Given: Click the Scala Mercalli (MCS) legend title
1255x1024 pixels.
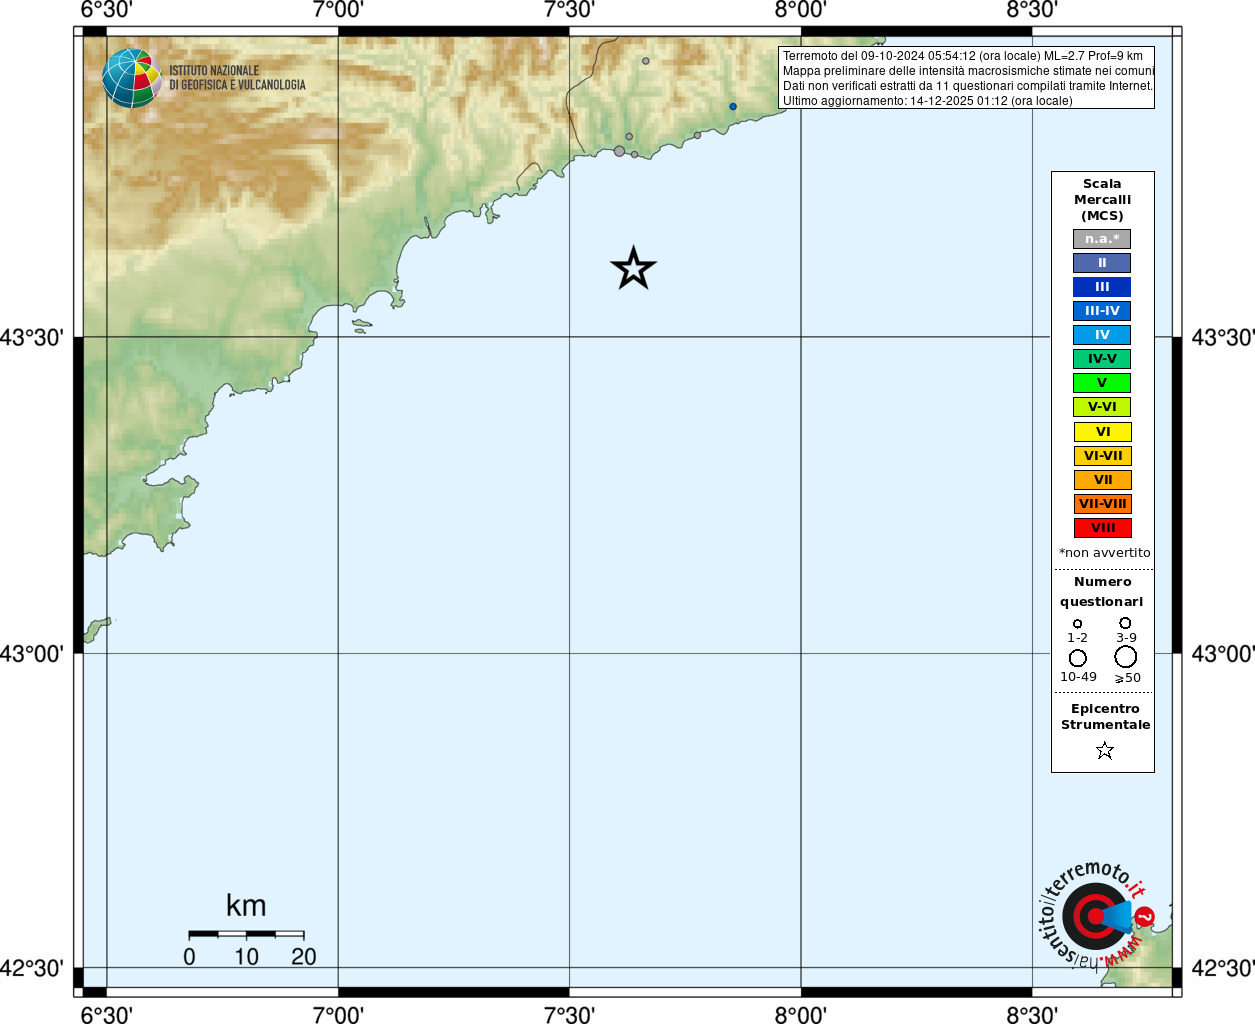Looking at the screenshot, I should pos(1102,199).
